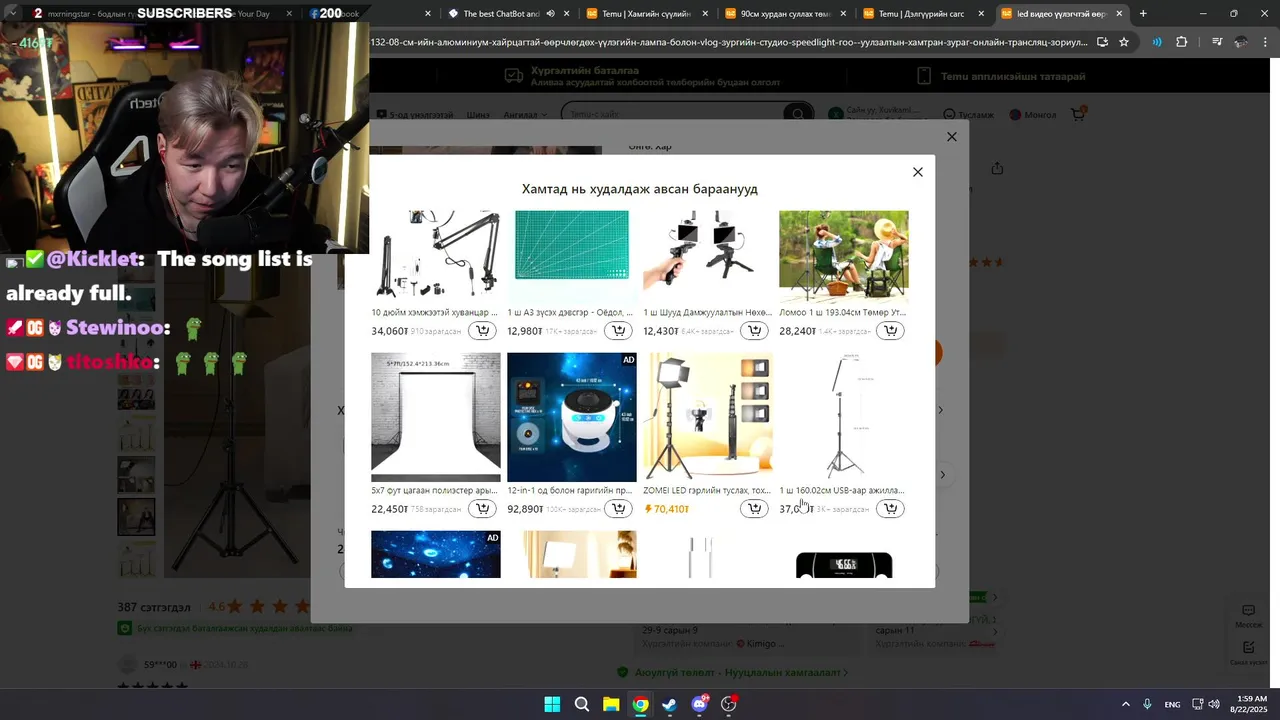Open the ZOMEI LED light product image
The height and width of the screenshot is (720, 1280).
(708, 417)
